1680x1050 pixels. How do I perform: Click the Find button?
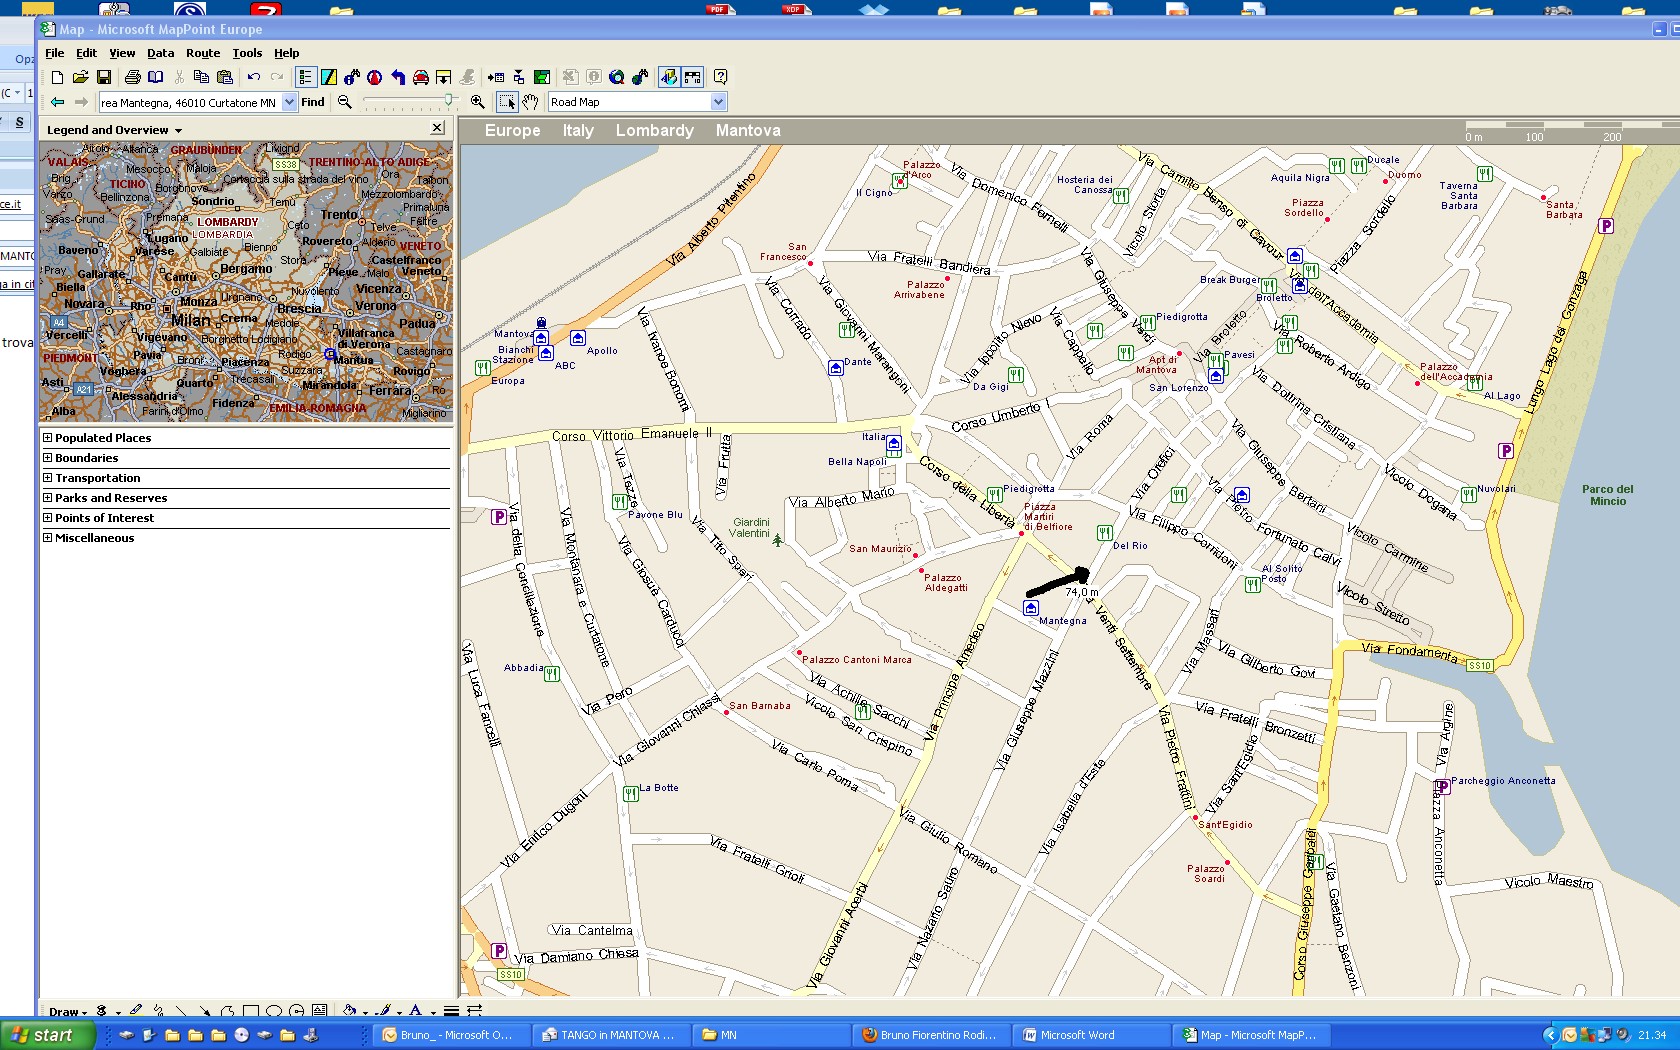coord(313,102)
